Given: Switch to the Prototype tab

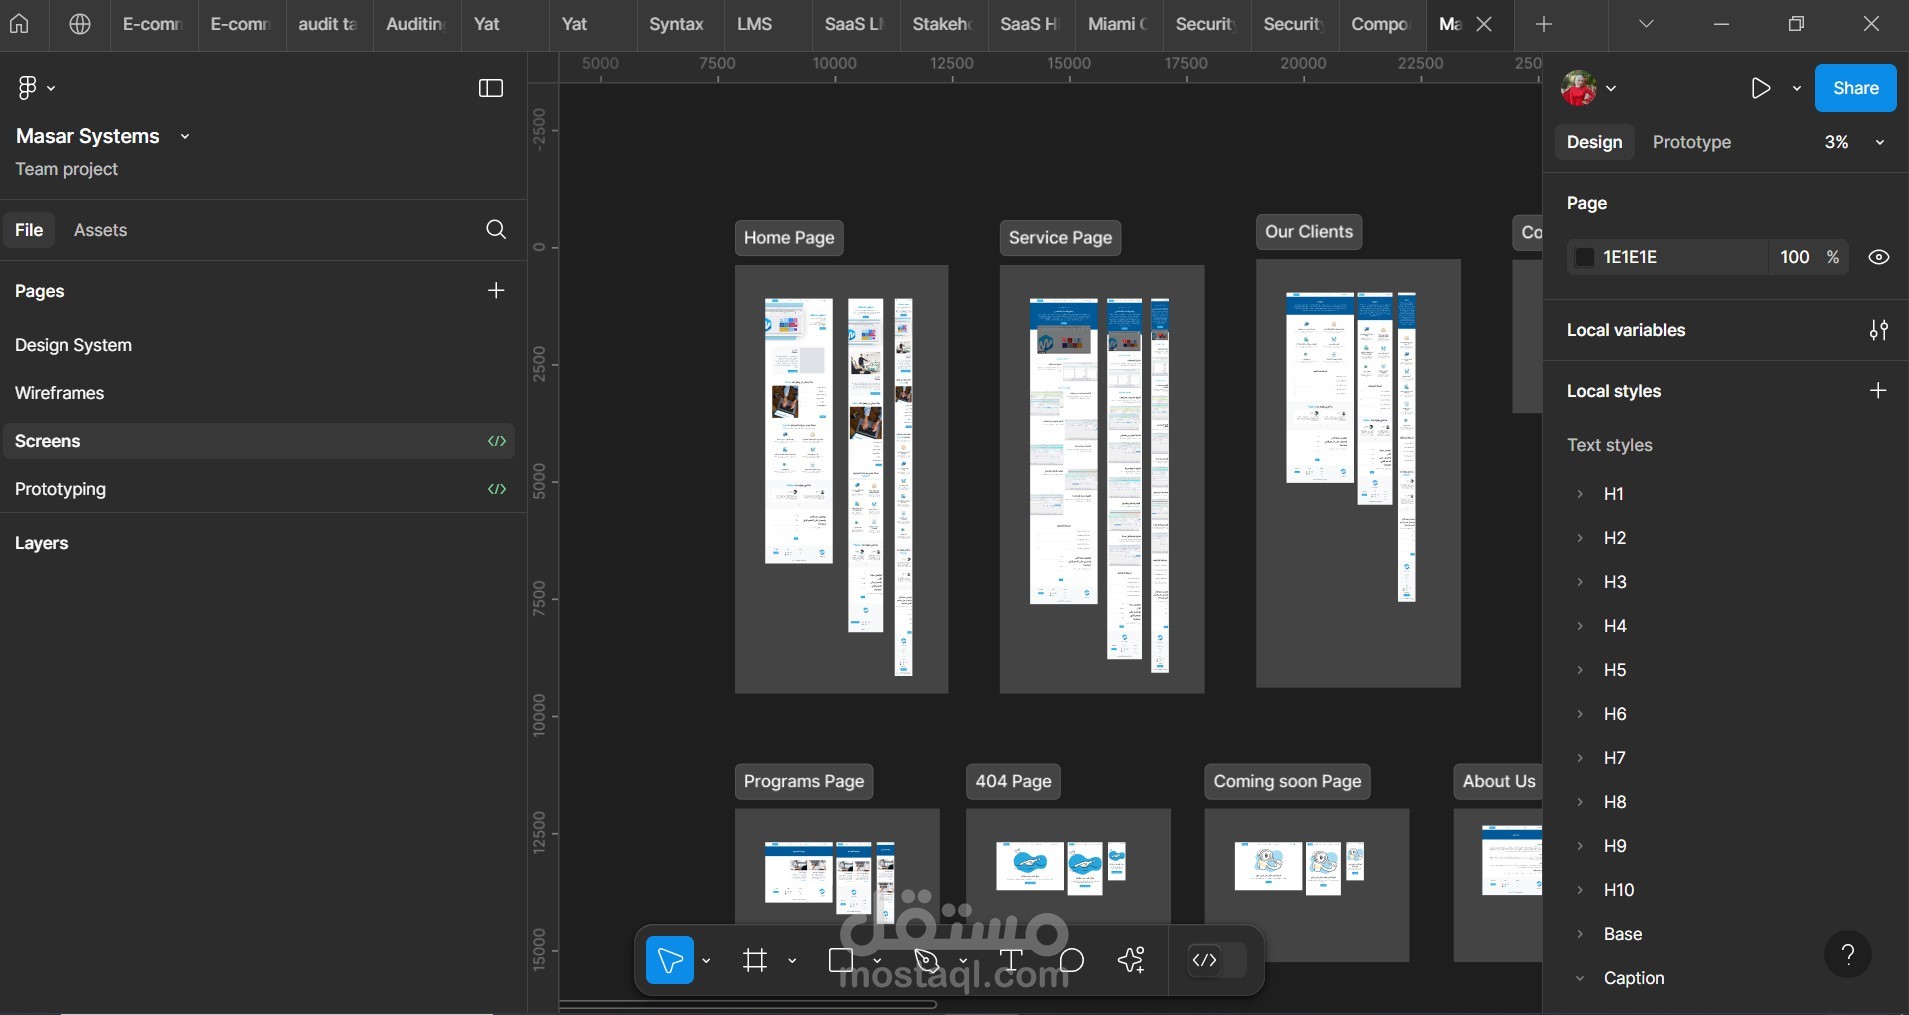Looking at the screenshot, I should pyautogui.click(x=1692, y=142).
